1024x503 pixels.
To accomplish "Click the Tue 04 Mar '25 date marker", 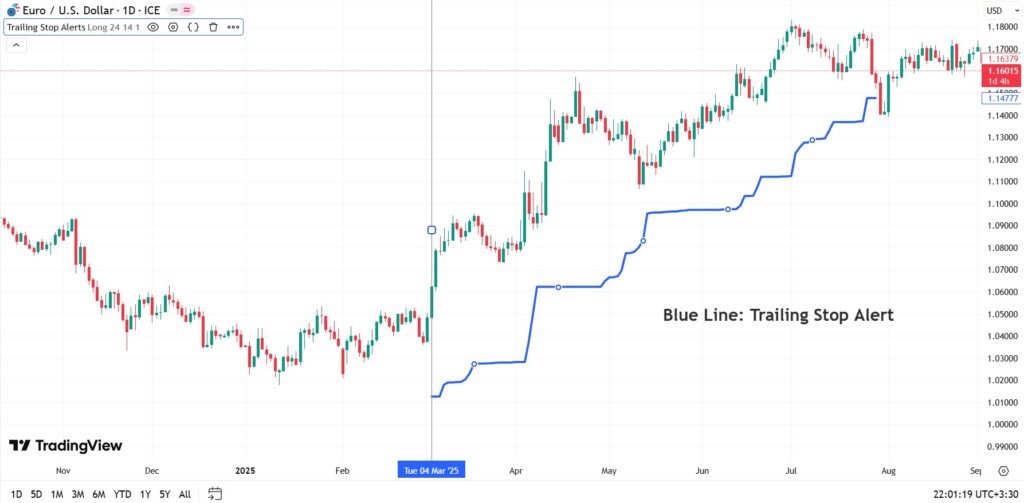I will pyautogui.click(x=431, y=469).
